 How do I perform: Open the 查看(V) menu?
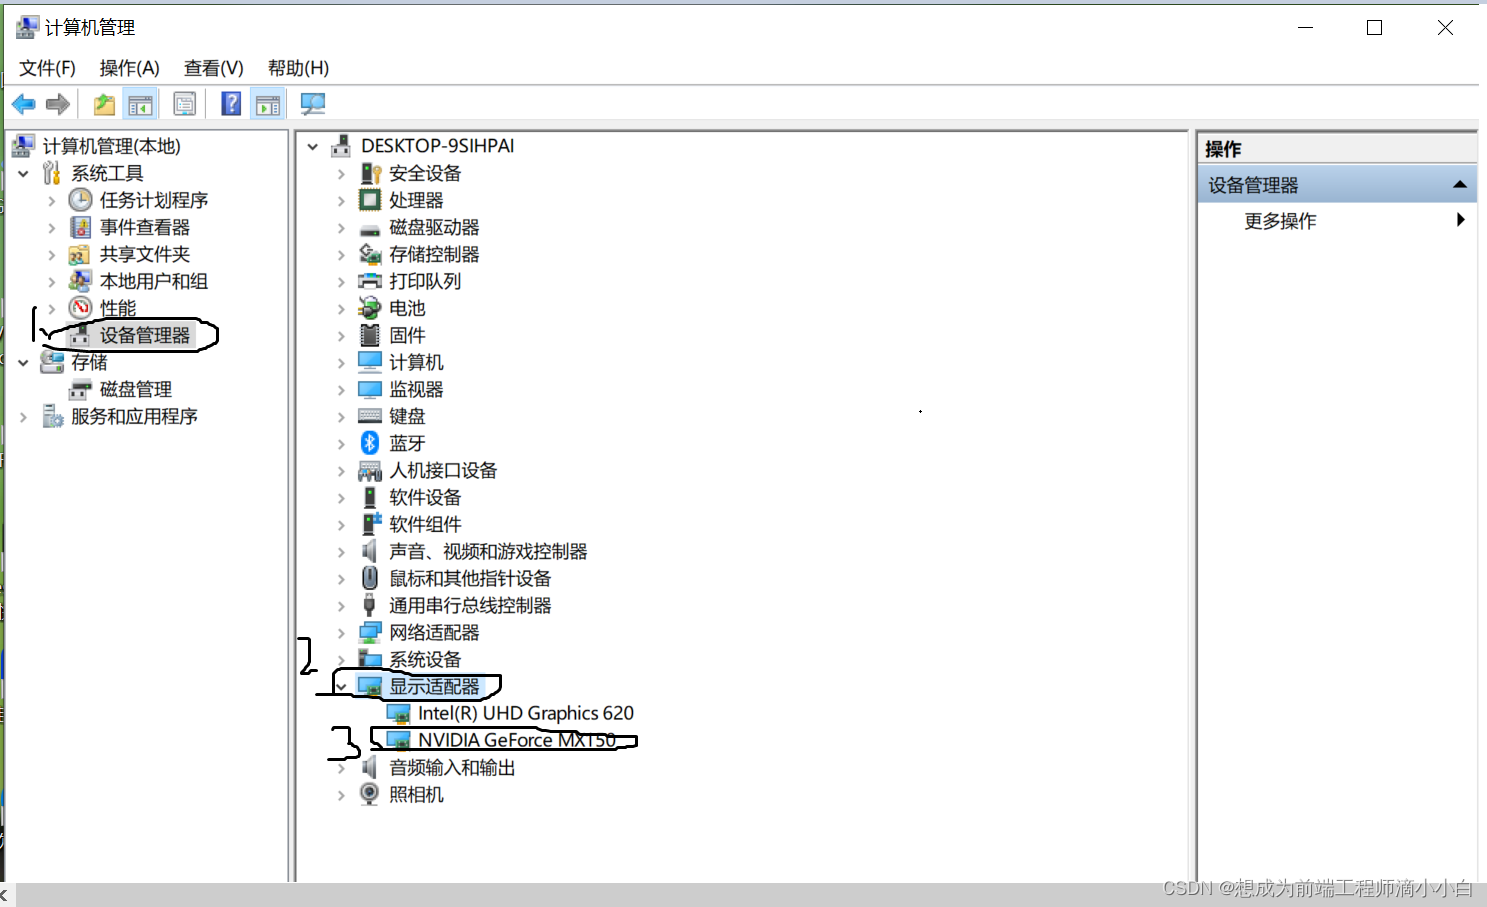pos(212,68)
